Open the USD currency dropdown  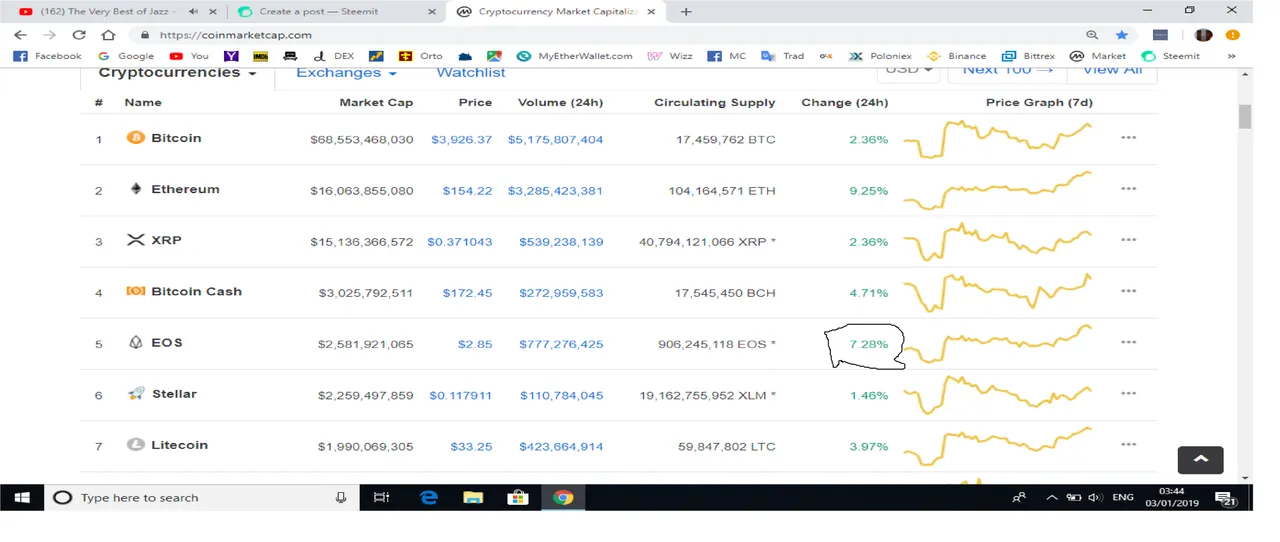coord(909,71)
